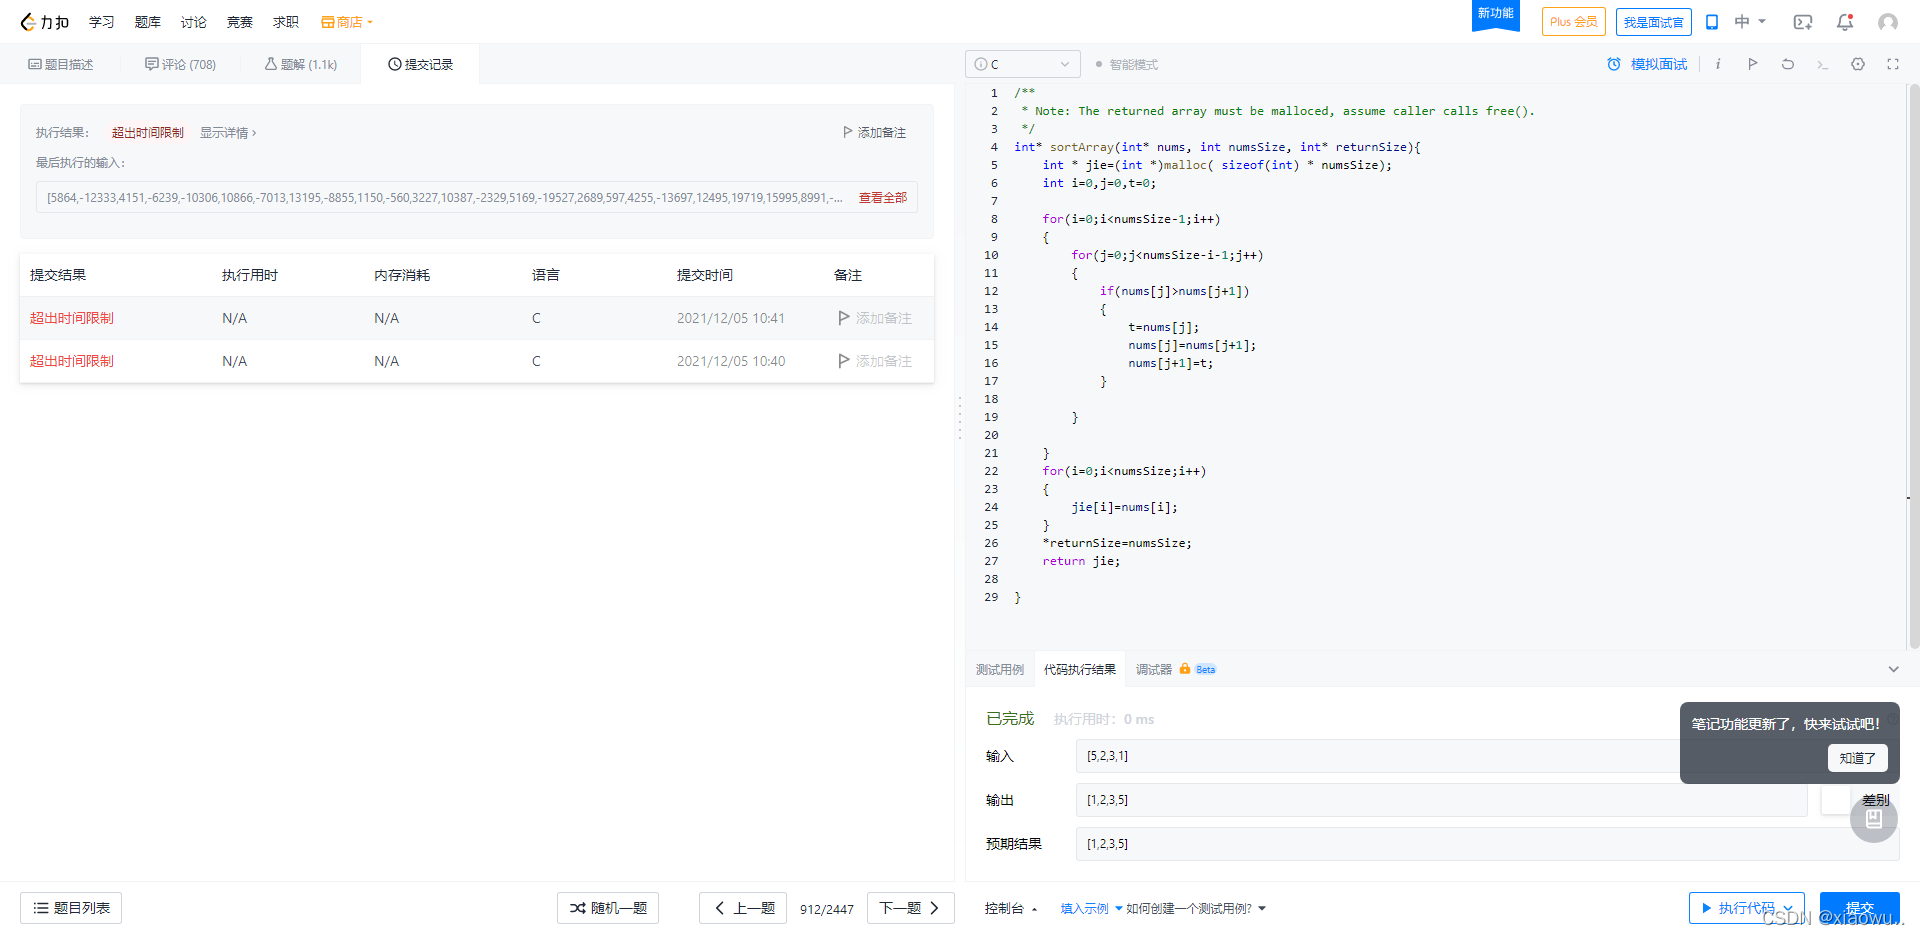Click 添加备注 beside the execution result
This screenshot has height=935, width=1920.
875,132
